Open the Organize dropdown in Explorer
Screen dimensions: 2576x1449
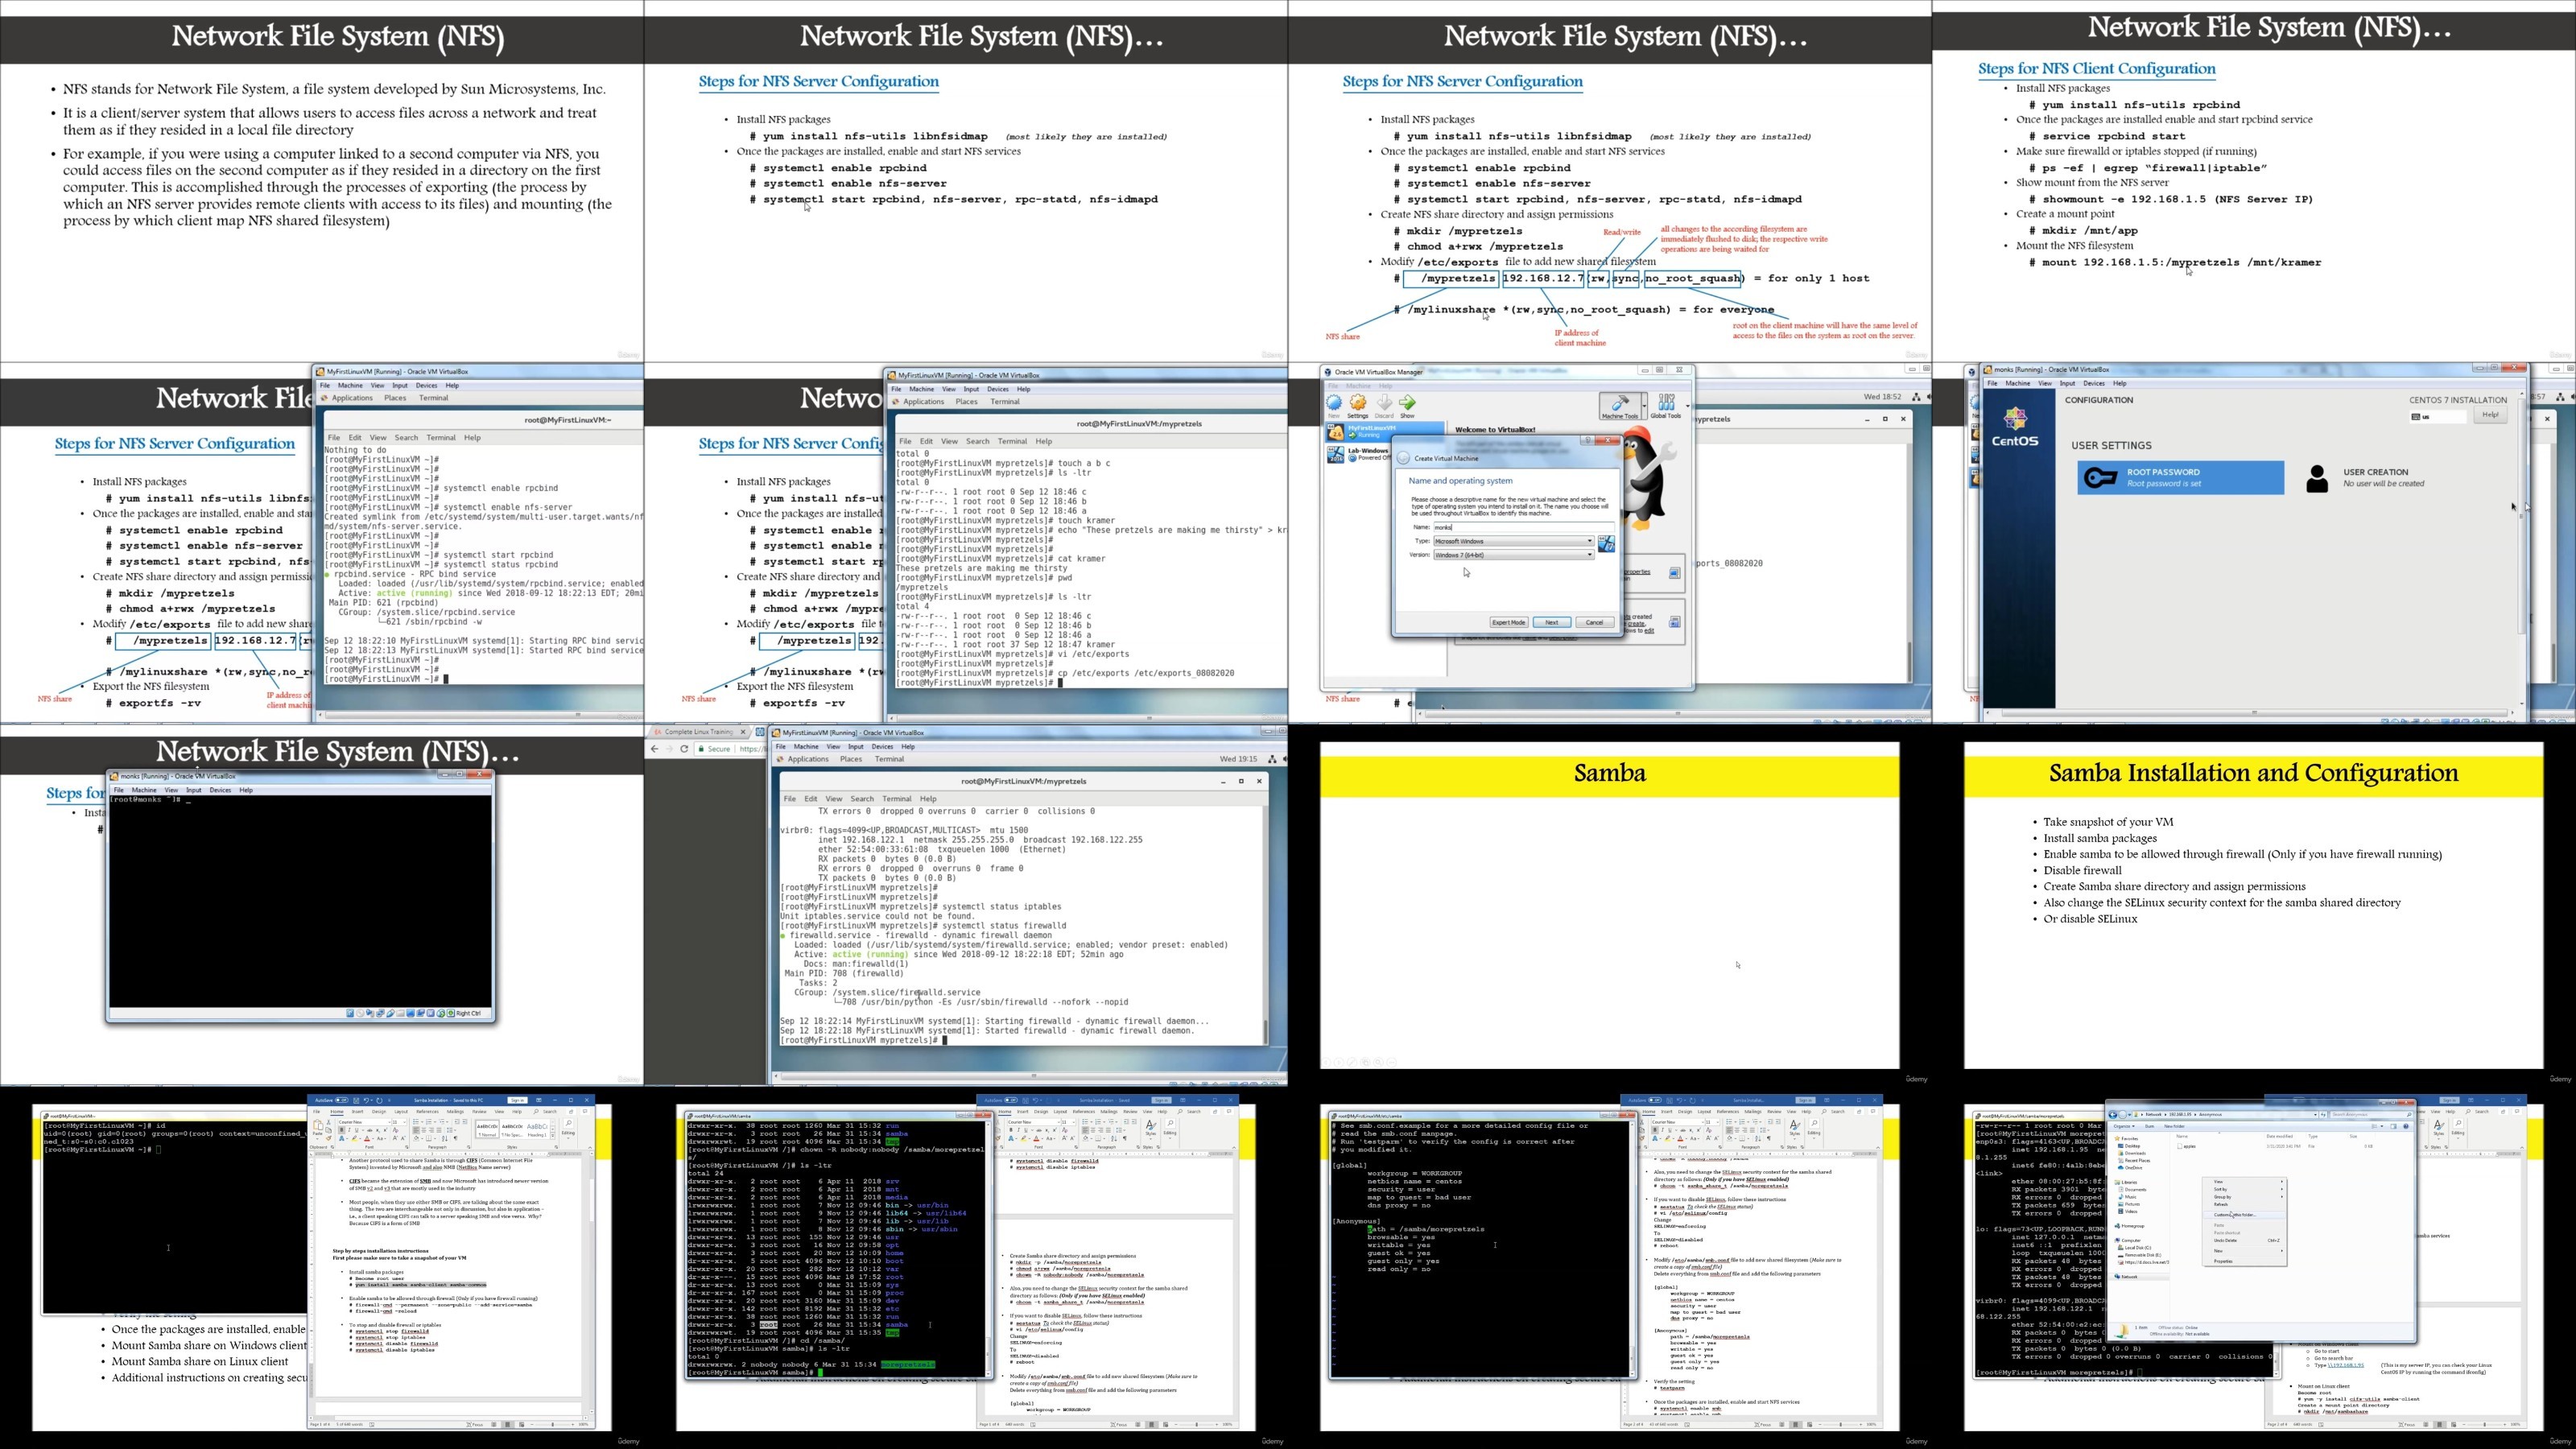click(2125, 1126)
